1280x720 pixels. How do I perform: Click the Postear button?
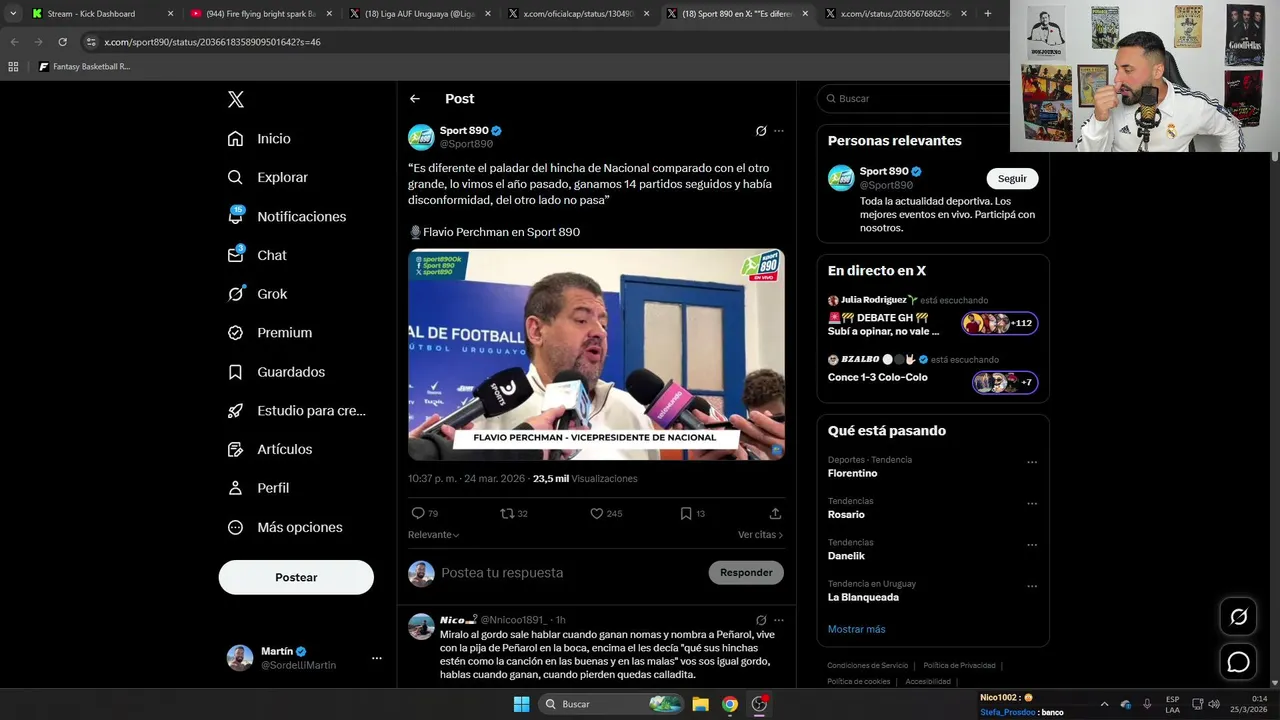click(296, 577)
